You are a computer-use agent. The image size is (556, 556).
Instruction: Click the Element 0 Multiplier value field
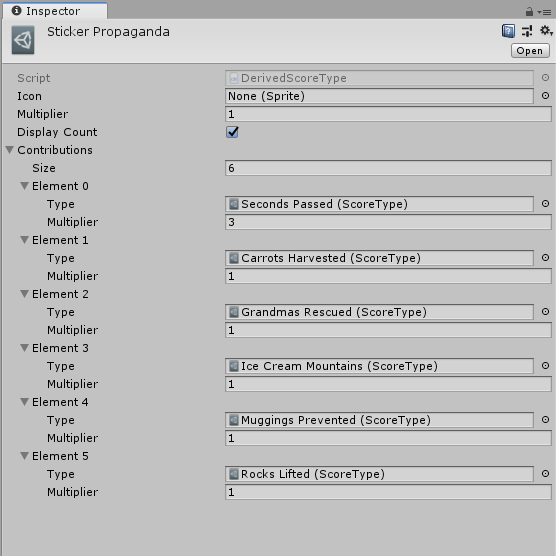tap(388, 222)
